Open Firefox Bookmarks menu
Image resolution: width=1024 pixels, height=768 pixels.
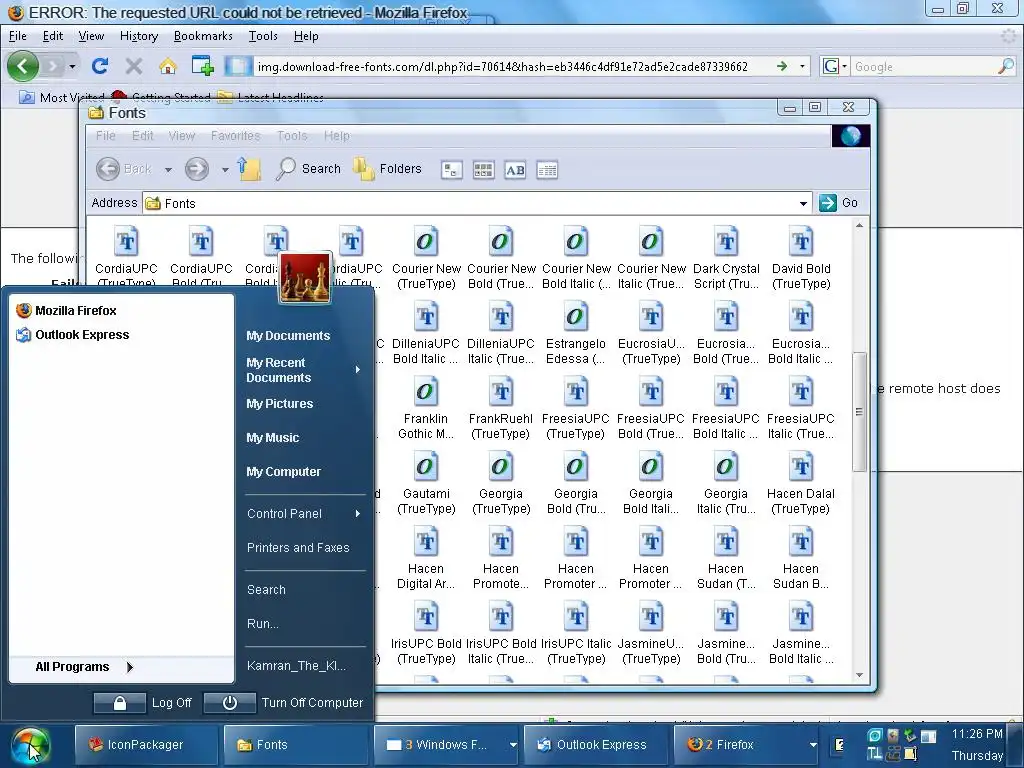click(x=203, y=36)
